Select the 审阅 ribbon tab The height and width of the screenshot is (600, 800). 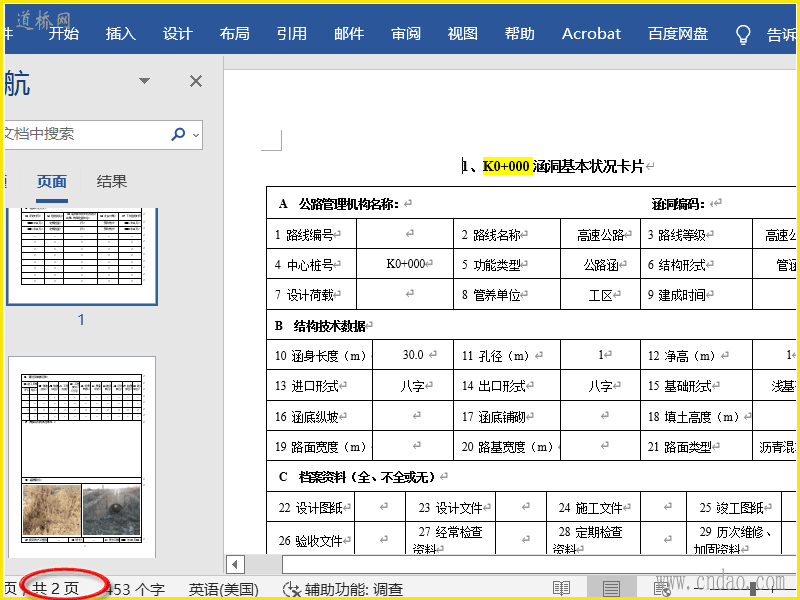pos(406,34)
